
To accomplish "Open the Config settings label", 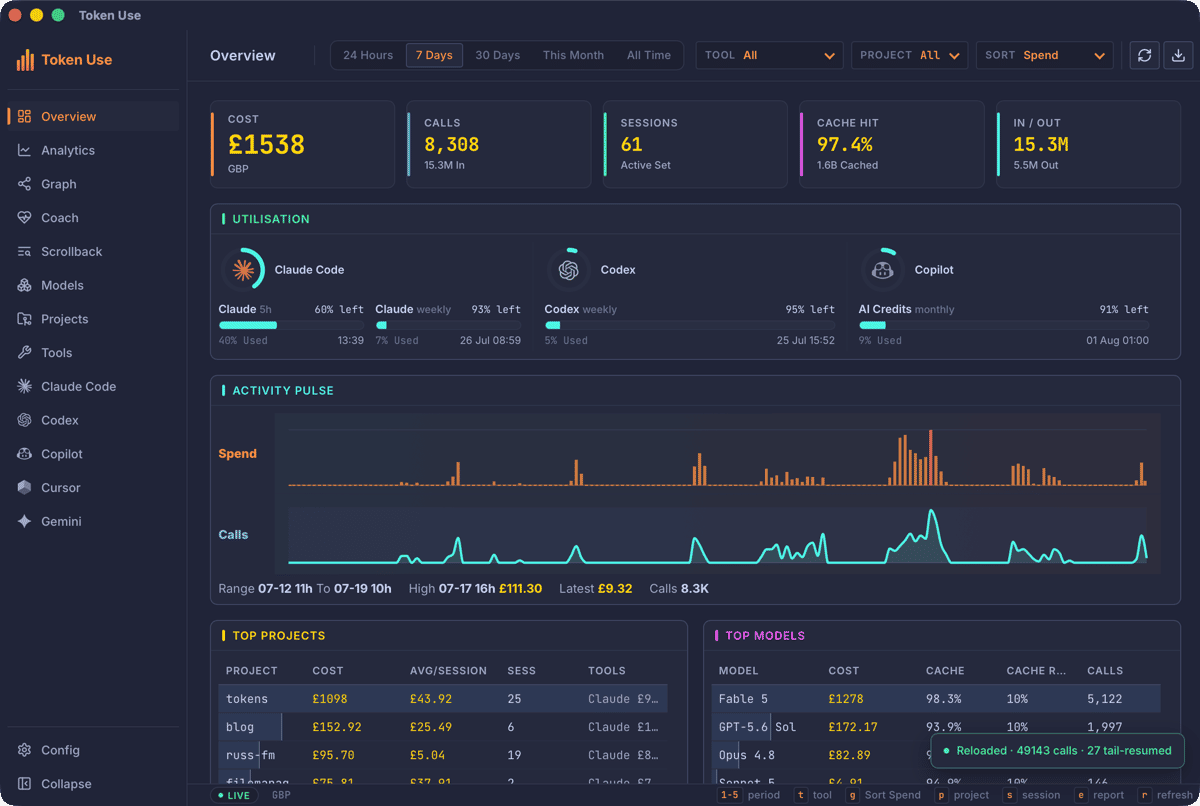I will tap(60, 750).
